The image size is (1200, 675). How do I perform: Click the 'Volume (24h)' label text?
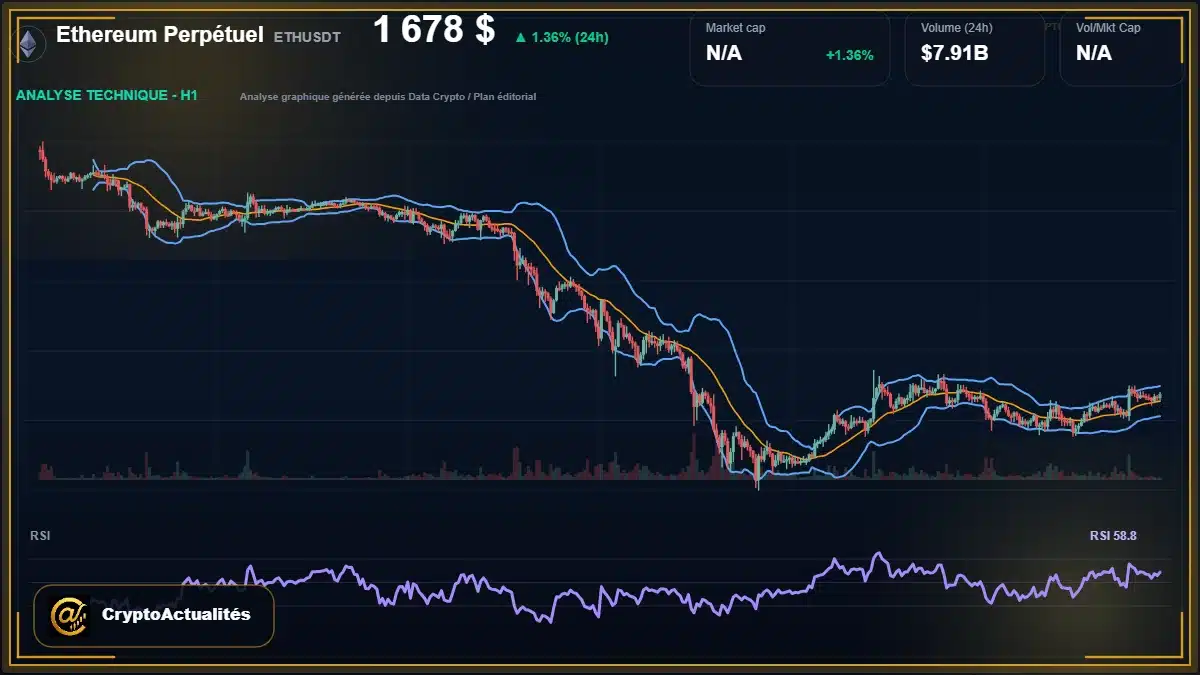pos(955,28)
